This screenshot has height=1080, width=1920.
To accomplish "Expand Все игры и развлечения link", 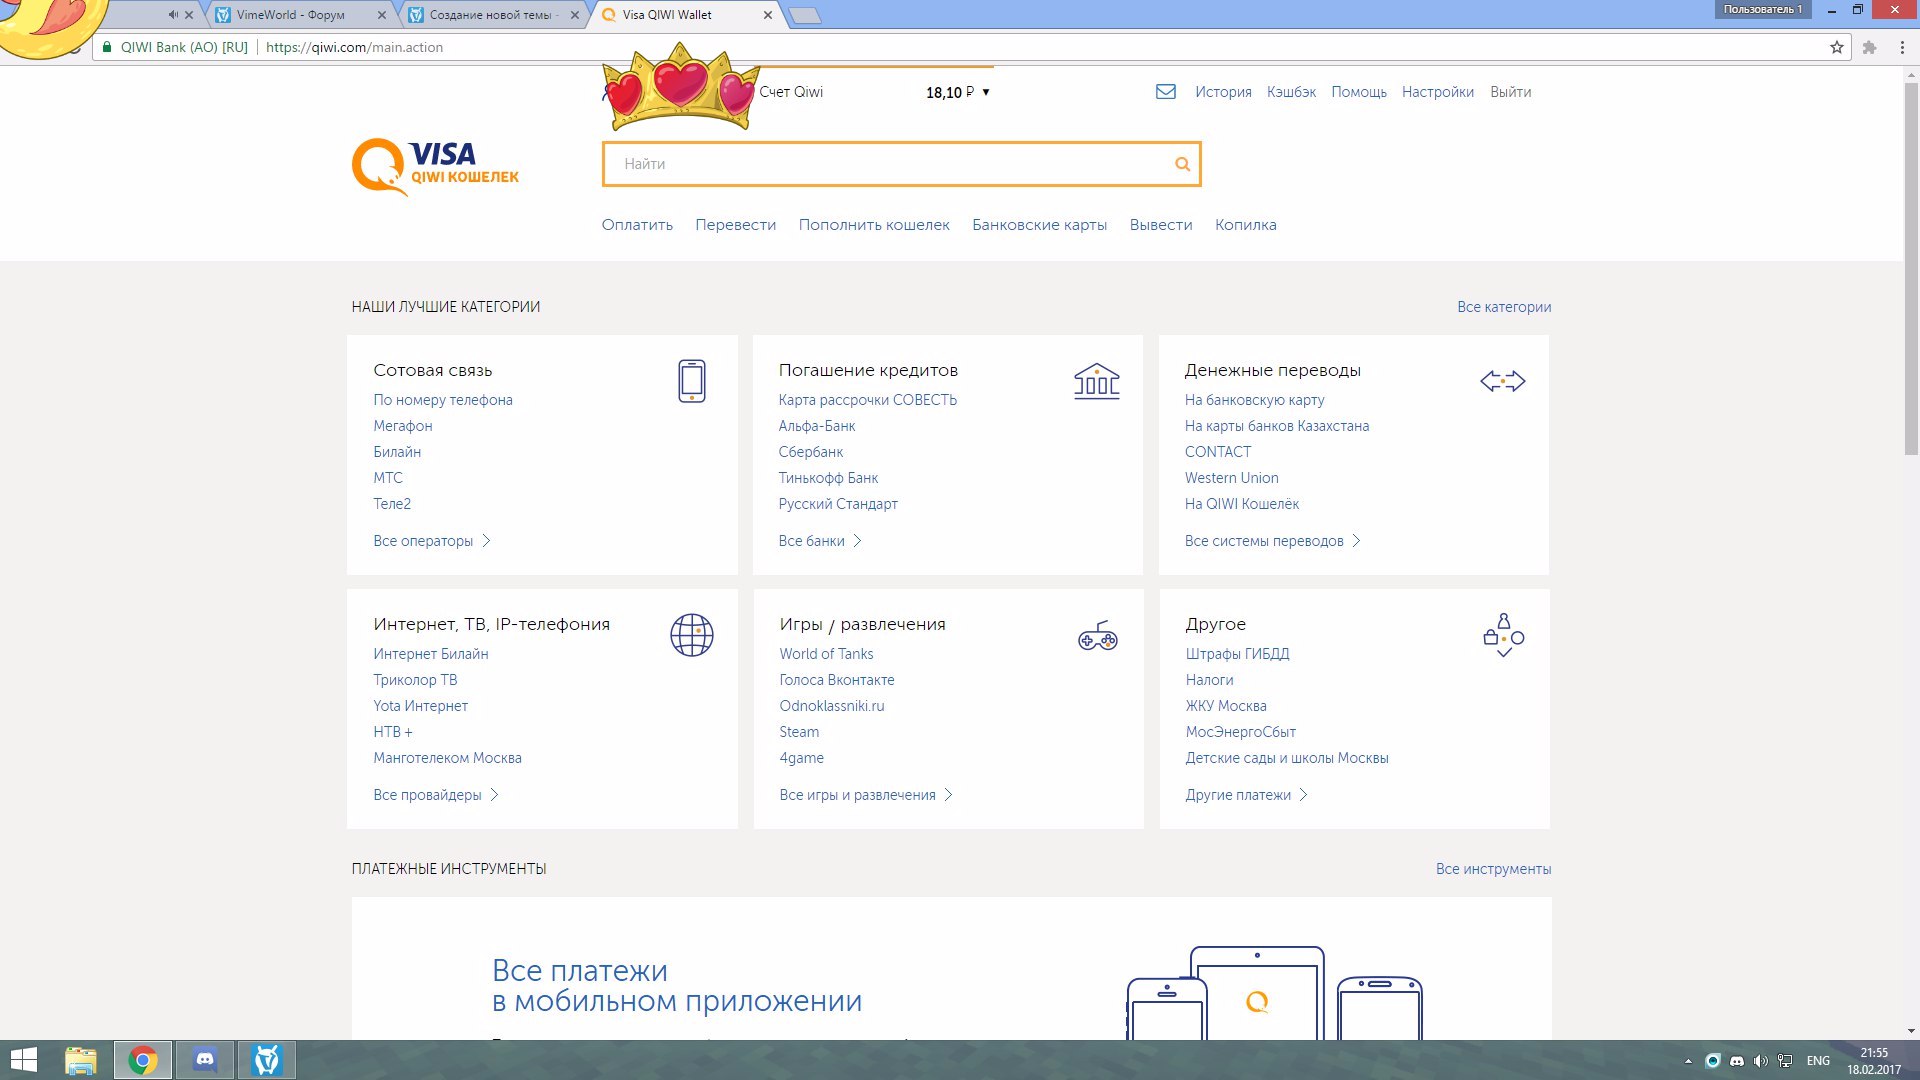I will click(866, 795).
